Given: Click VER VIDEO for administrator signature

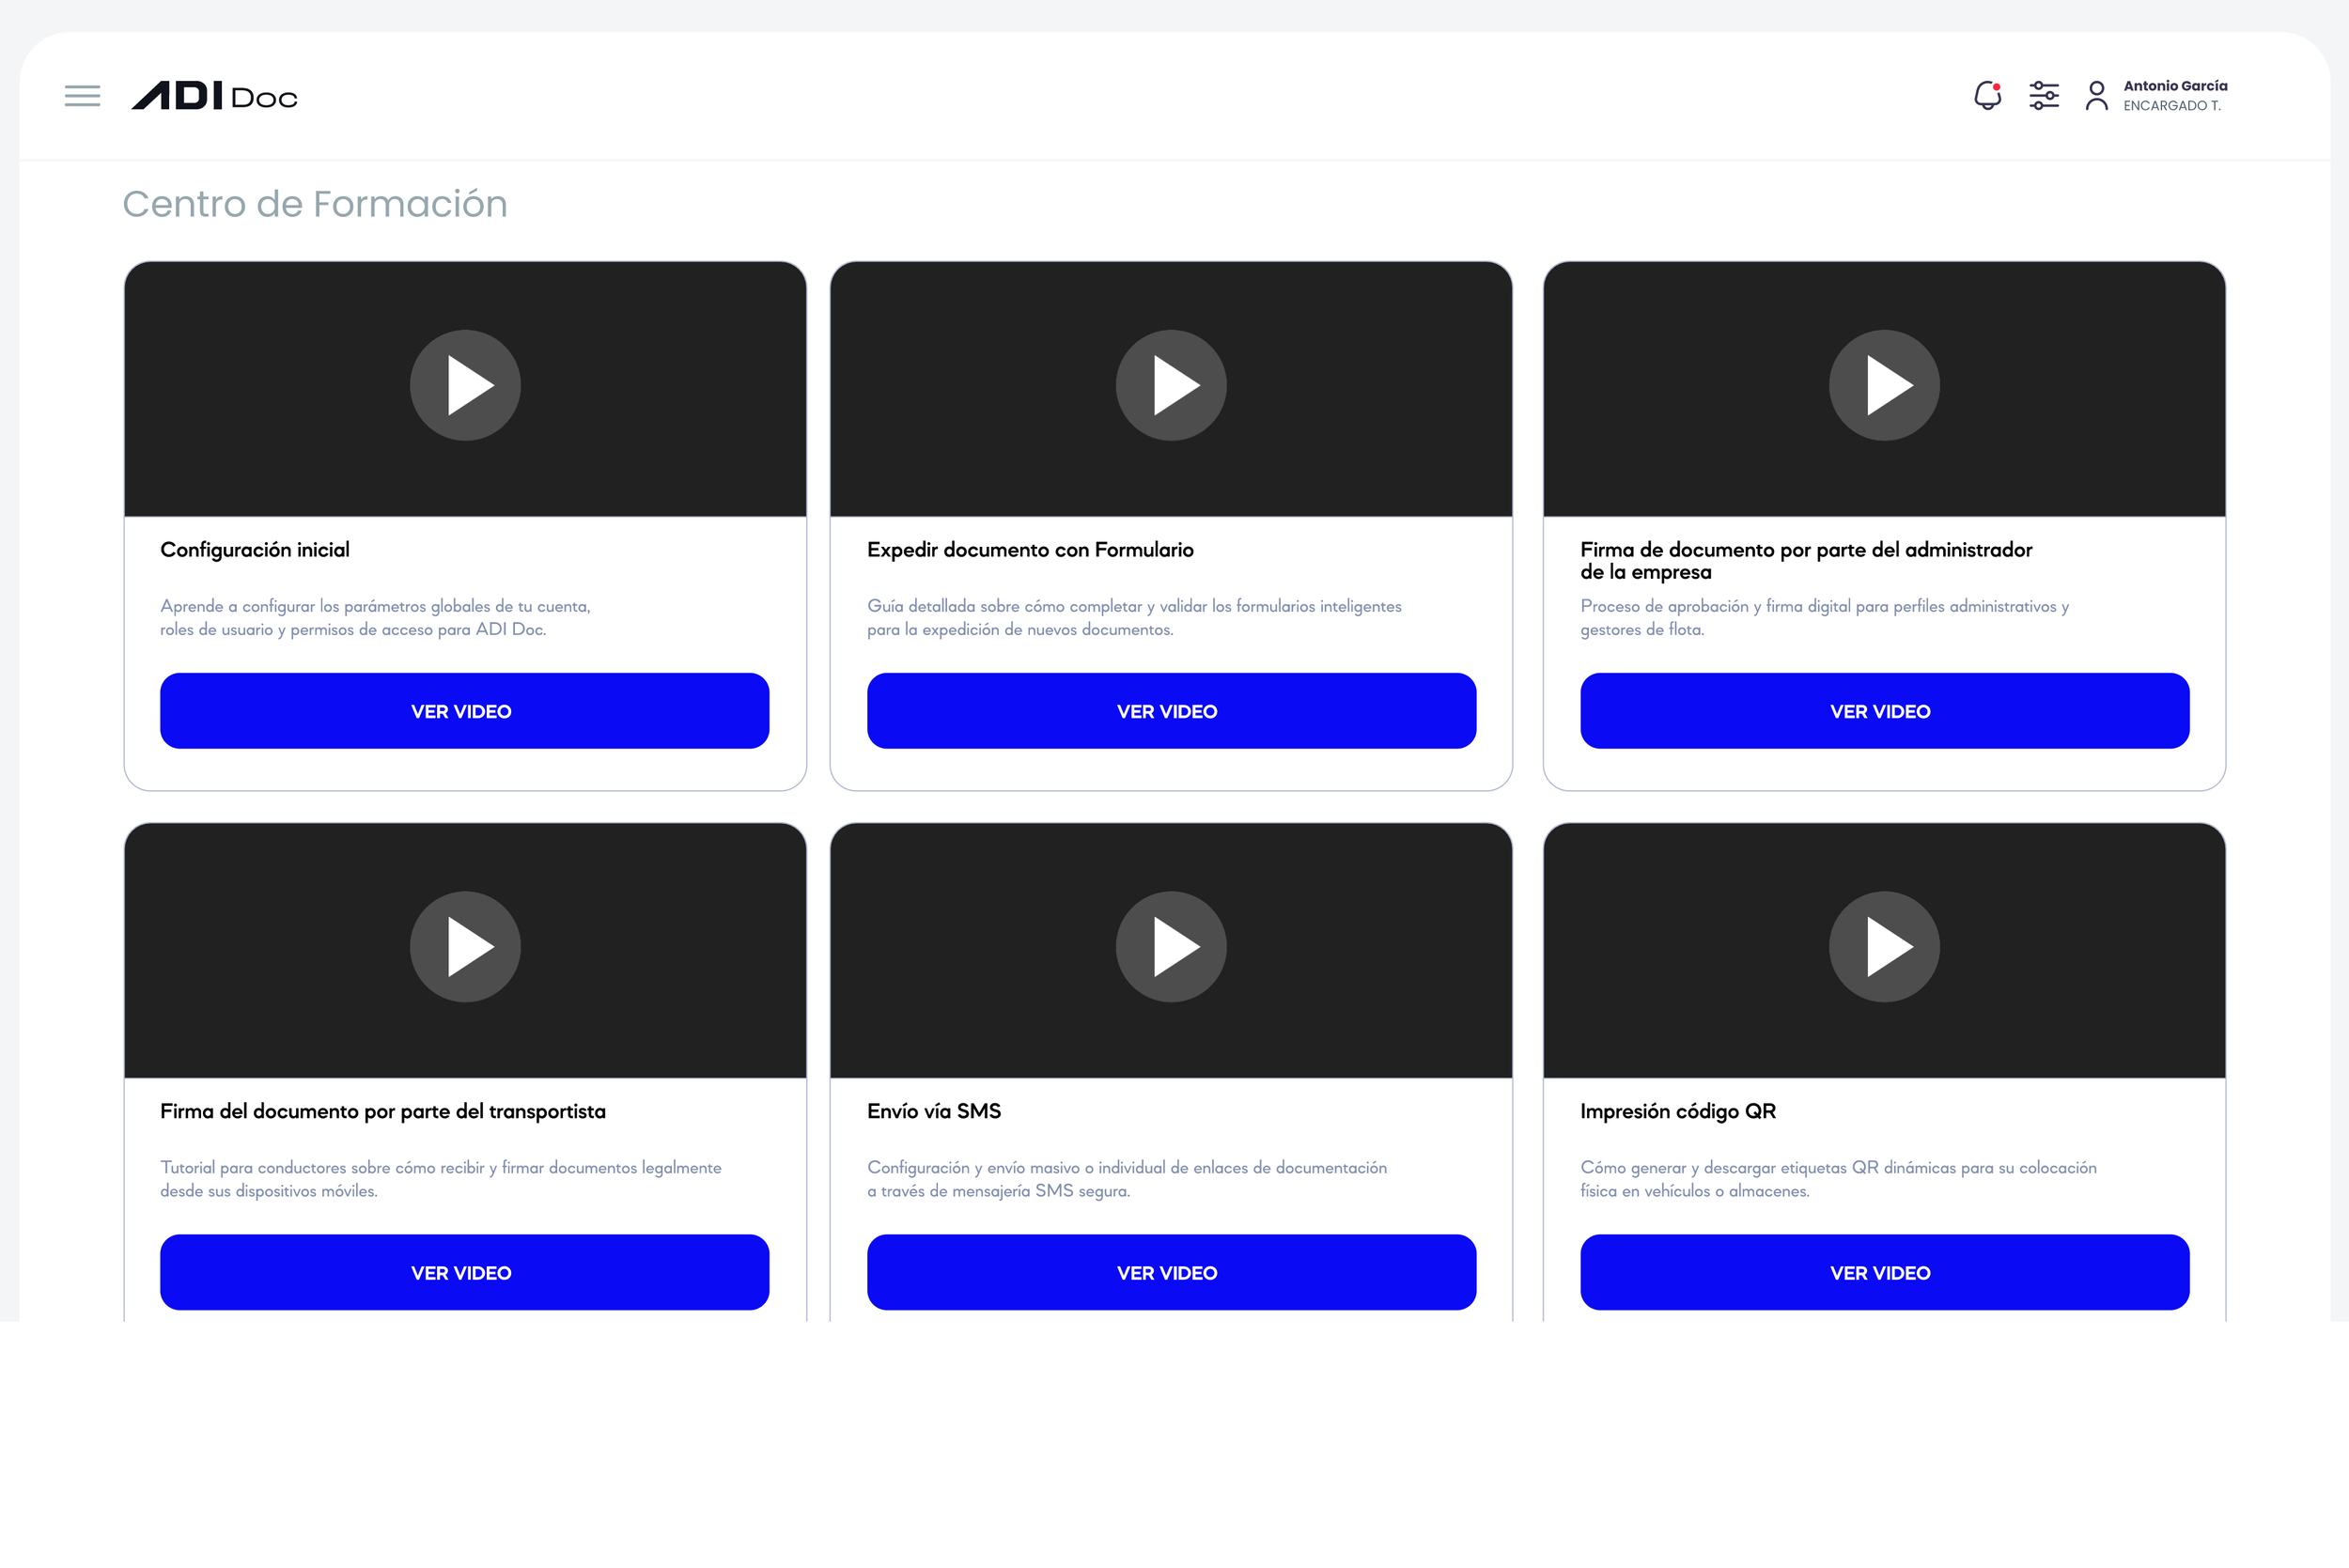Looking at the screenshot, I should 1884,711.
